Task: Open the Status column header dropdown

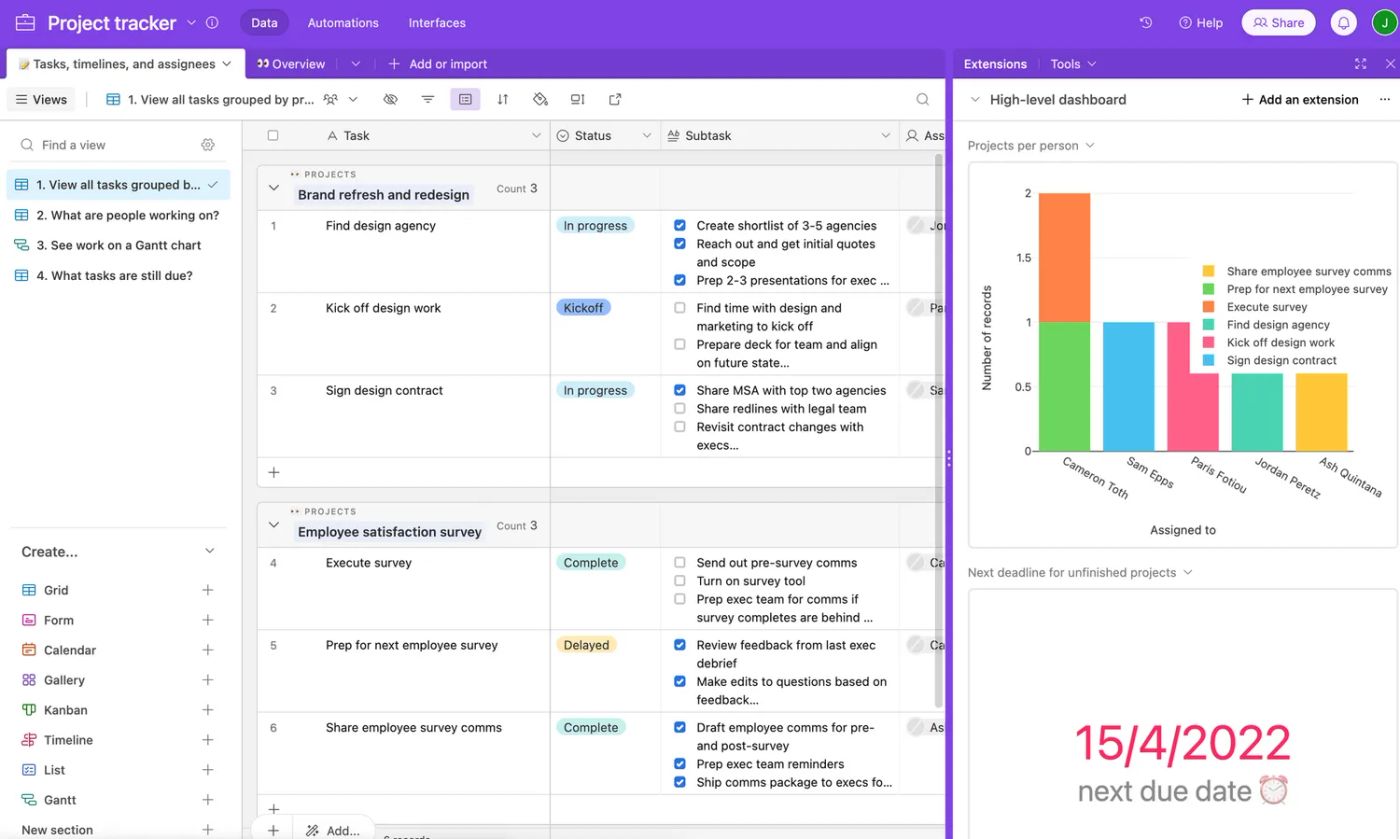Action: click(648, 135)
